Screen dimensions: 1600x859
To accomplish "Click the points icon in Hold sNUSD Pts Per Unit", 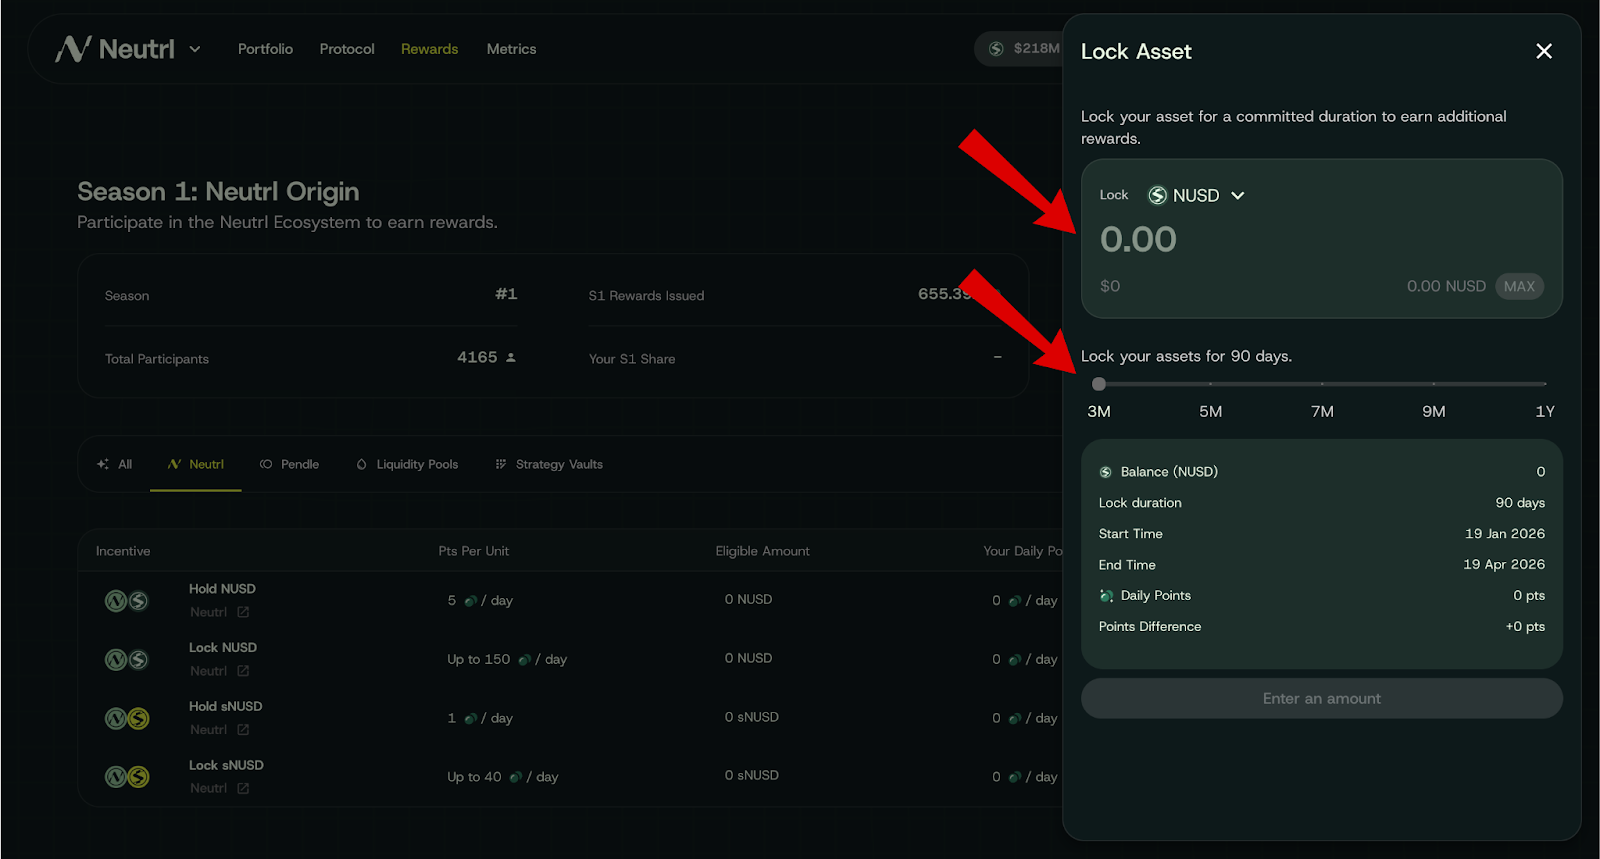I will 470,718.
